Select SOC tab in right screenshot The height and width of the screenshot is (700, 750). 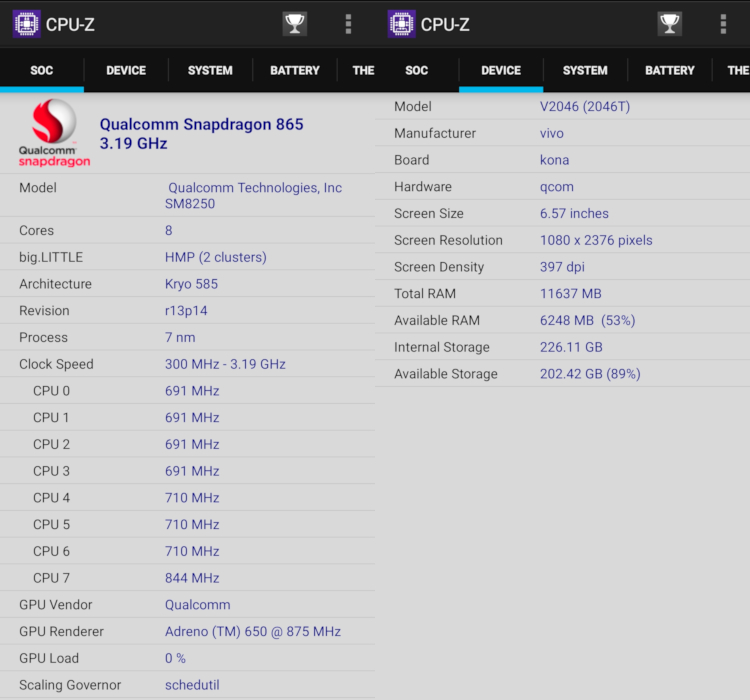click(x=417, y=71)
